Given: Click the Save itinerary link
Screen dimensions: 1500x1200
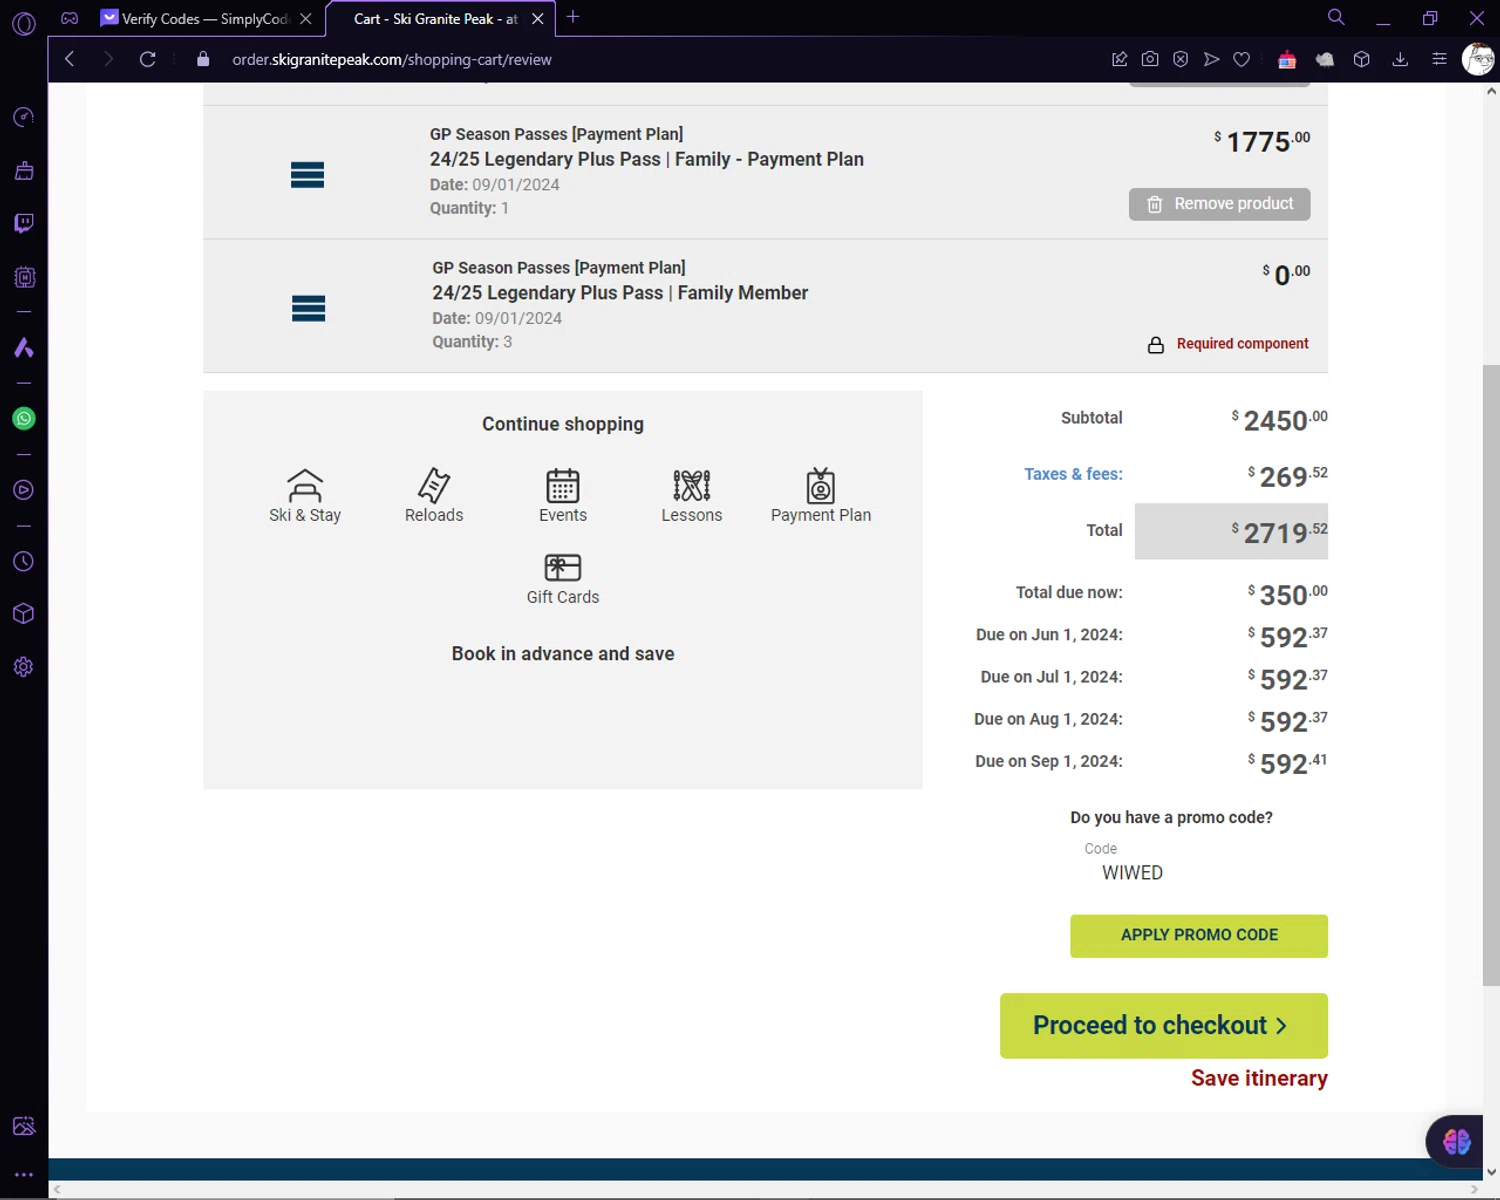Looking at the screenshot, I should [1259, 1078].
